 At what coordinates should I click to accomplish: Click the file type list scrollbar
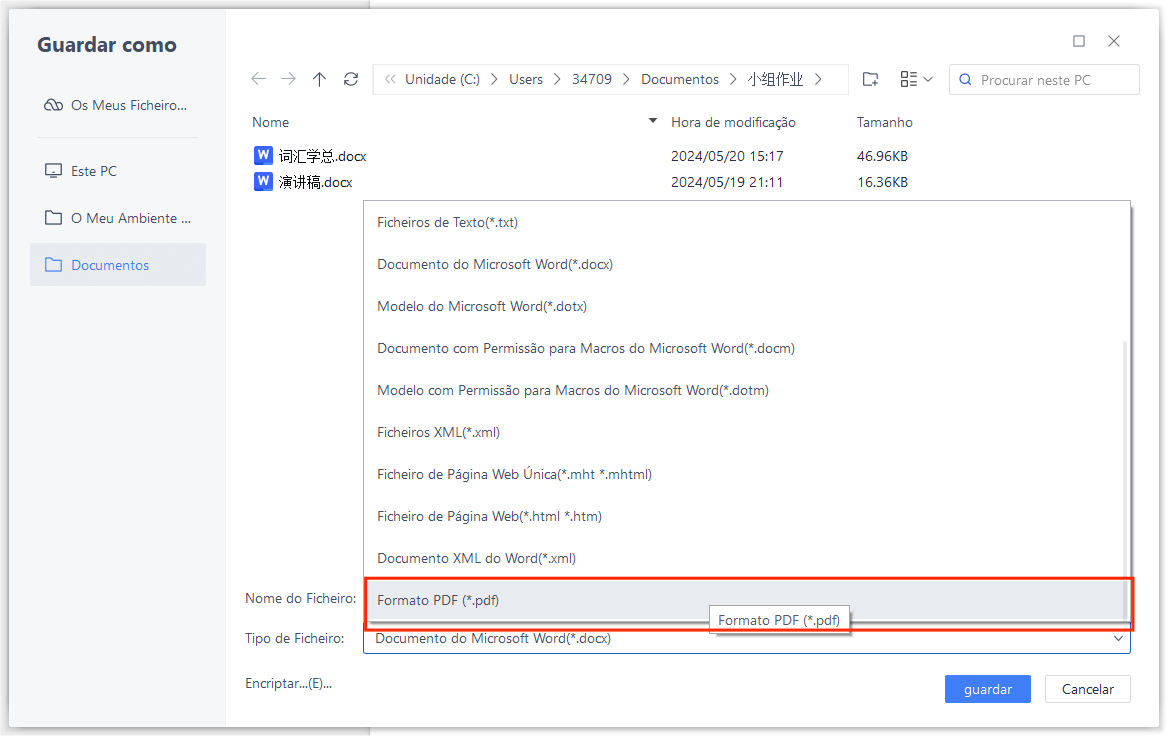click(1125, 478)
